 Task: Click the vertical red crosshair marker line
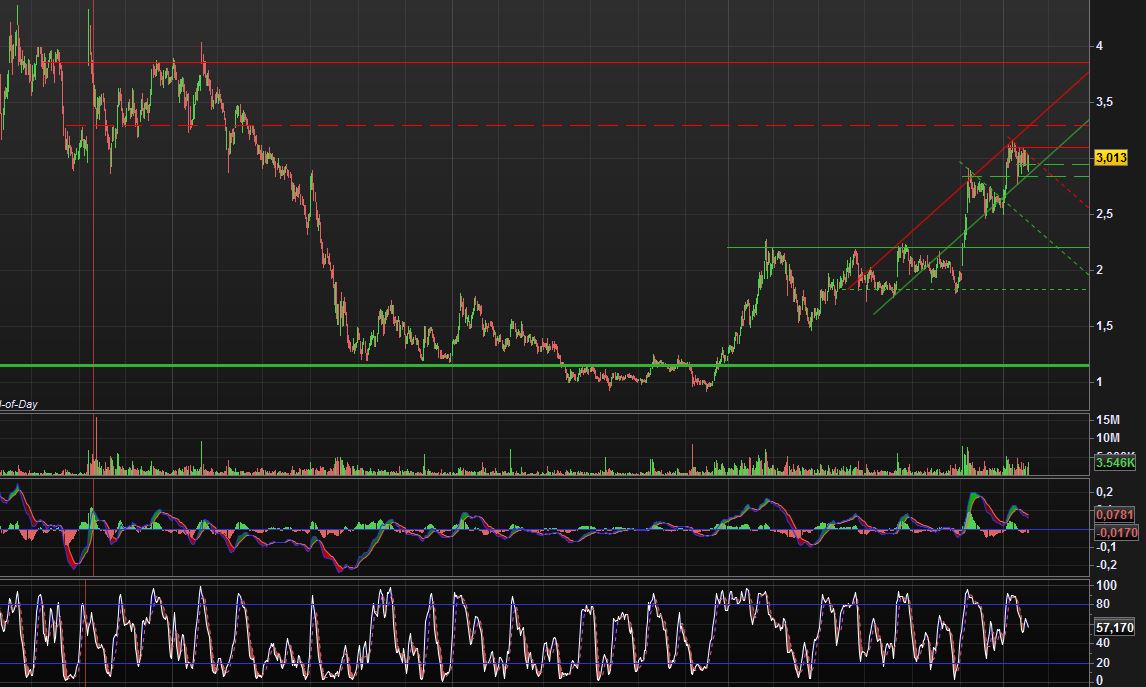point(93,300)
